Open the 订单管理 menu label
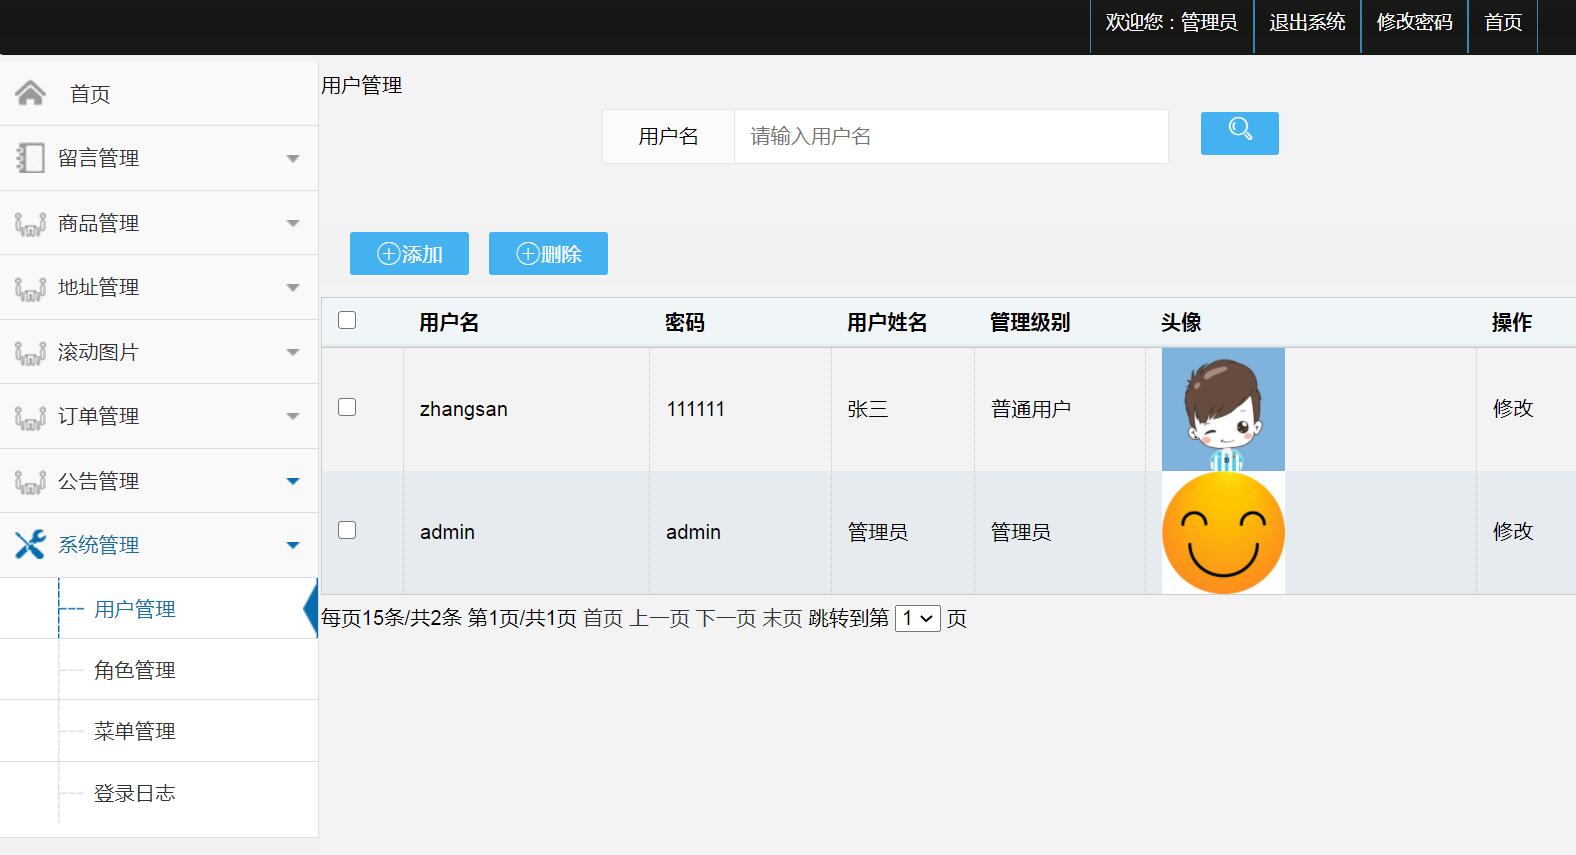This screenshot has width=1576, height=855. click(x=98, y=416)
